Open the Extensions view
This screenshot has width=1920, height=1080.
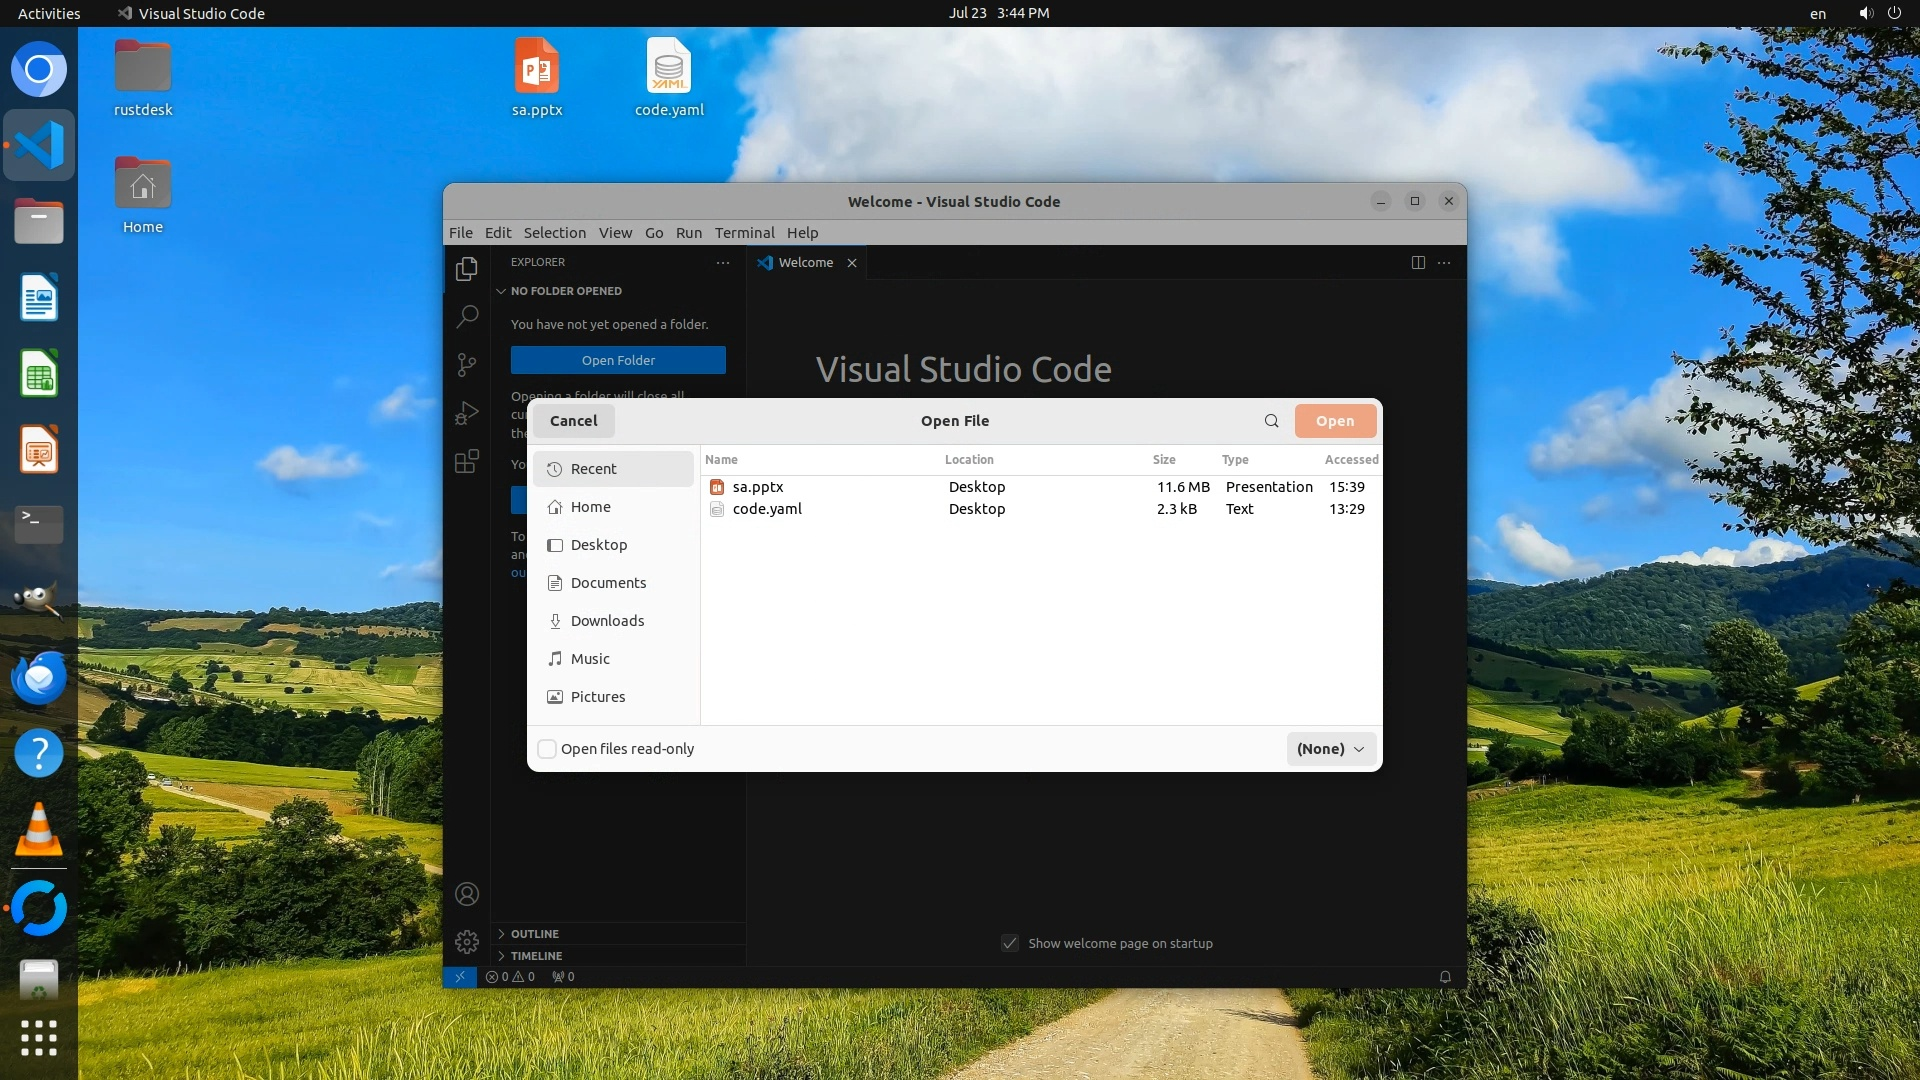467,461
